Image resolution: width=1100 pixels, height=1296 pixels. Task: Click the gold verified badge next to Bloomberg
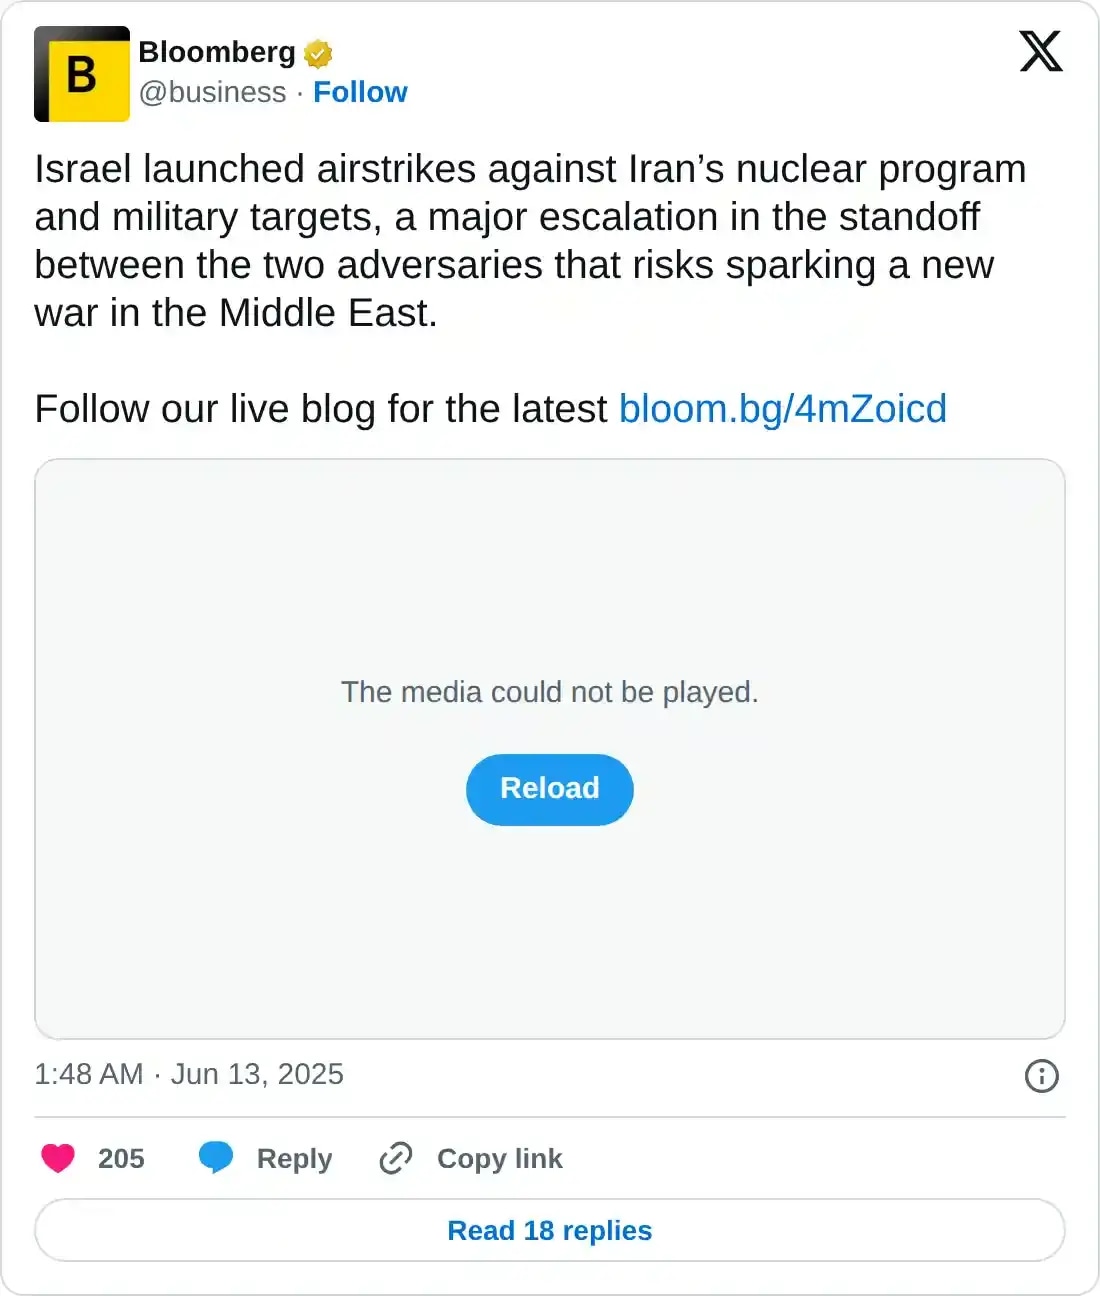tap(317, 53)
